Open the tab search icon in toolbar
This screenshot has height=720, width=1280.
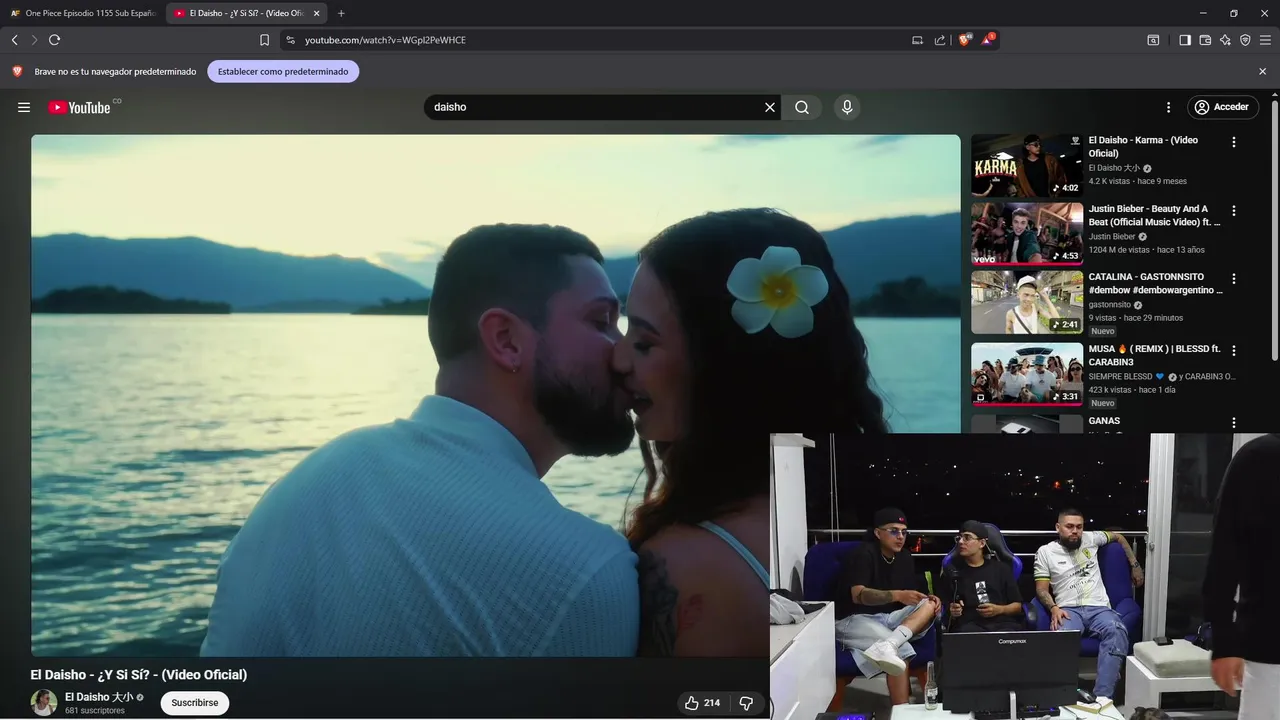[1153, 40]
